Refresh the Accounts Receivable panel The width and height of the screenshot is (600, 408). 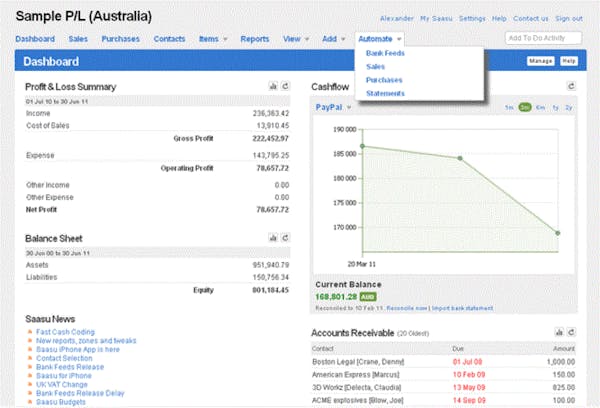tap(571, 332)
